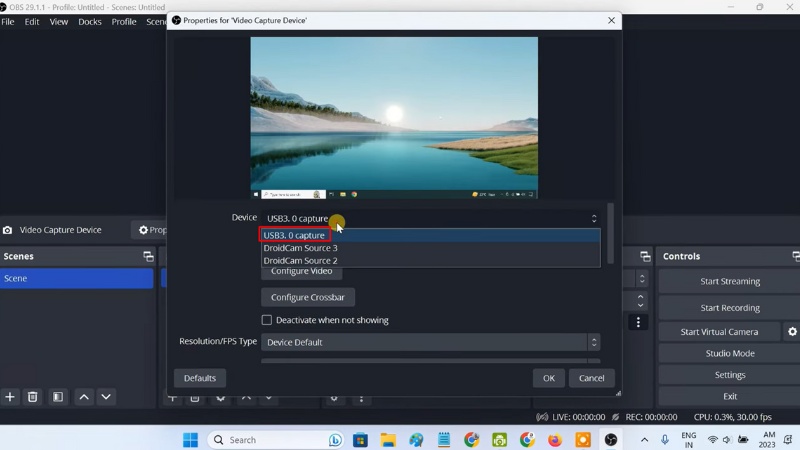This screenshot has width=800, height=450.
Task: Open Notepad icon in taskbar
Action: [x=444, y=440]
